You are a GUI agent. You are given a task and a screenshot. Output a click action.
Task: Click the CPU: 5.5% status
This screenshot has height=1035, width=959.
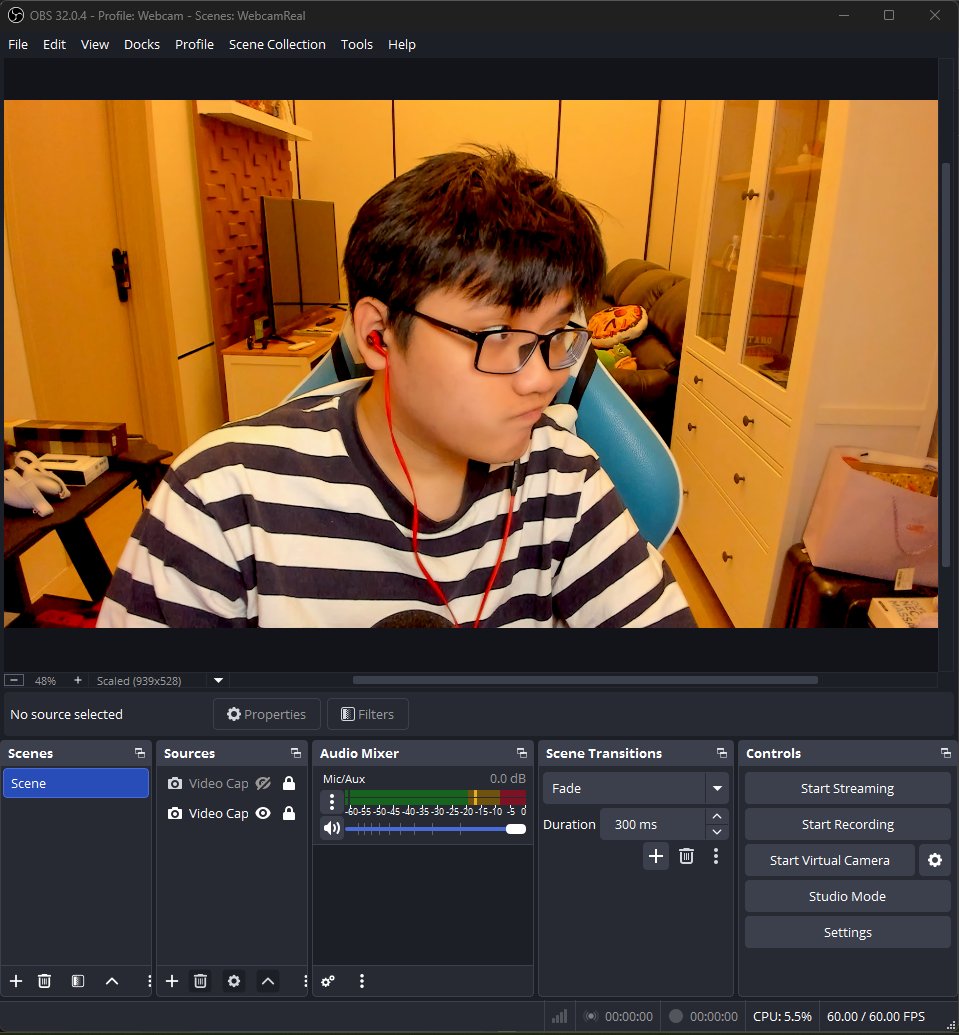point(782,1017)
